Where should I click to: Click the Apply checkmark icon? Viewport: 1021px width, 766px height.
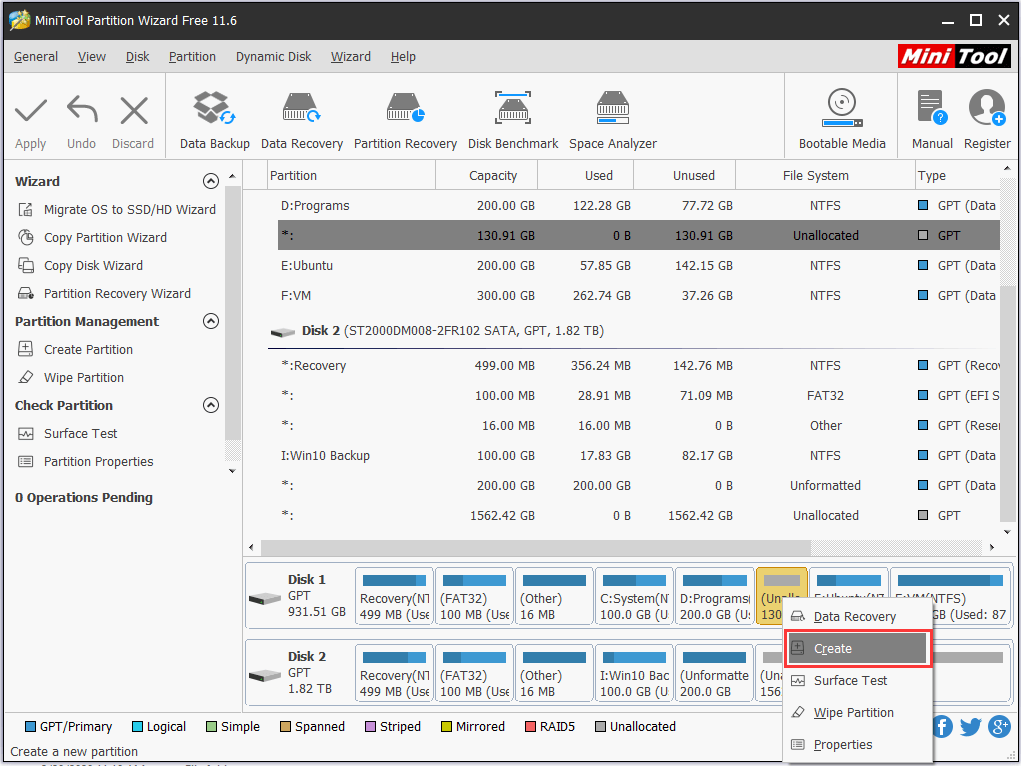[31, 110]
